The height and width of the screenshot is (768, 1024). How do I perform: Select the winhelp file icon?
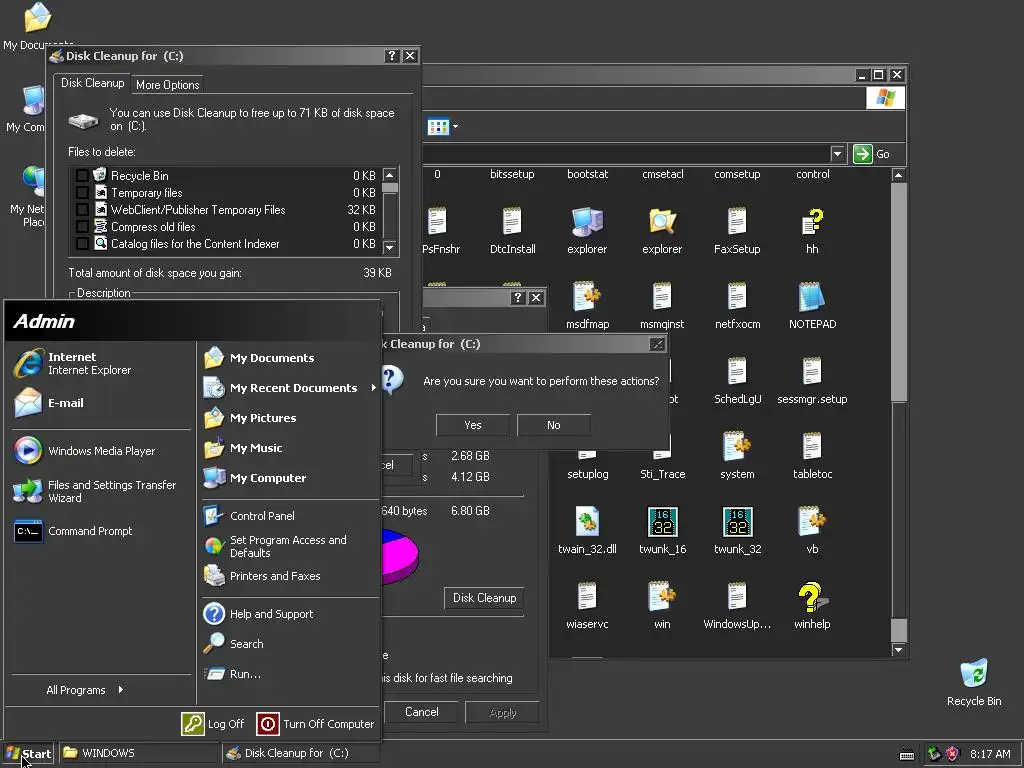812,605
